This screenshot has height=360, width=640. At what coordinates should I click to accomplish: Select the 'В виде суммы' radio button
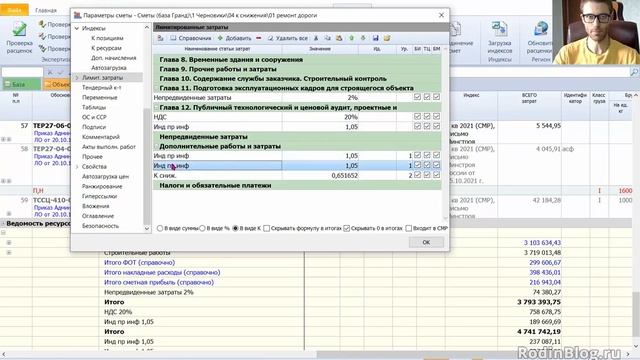pos(160,228)
